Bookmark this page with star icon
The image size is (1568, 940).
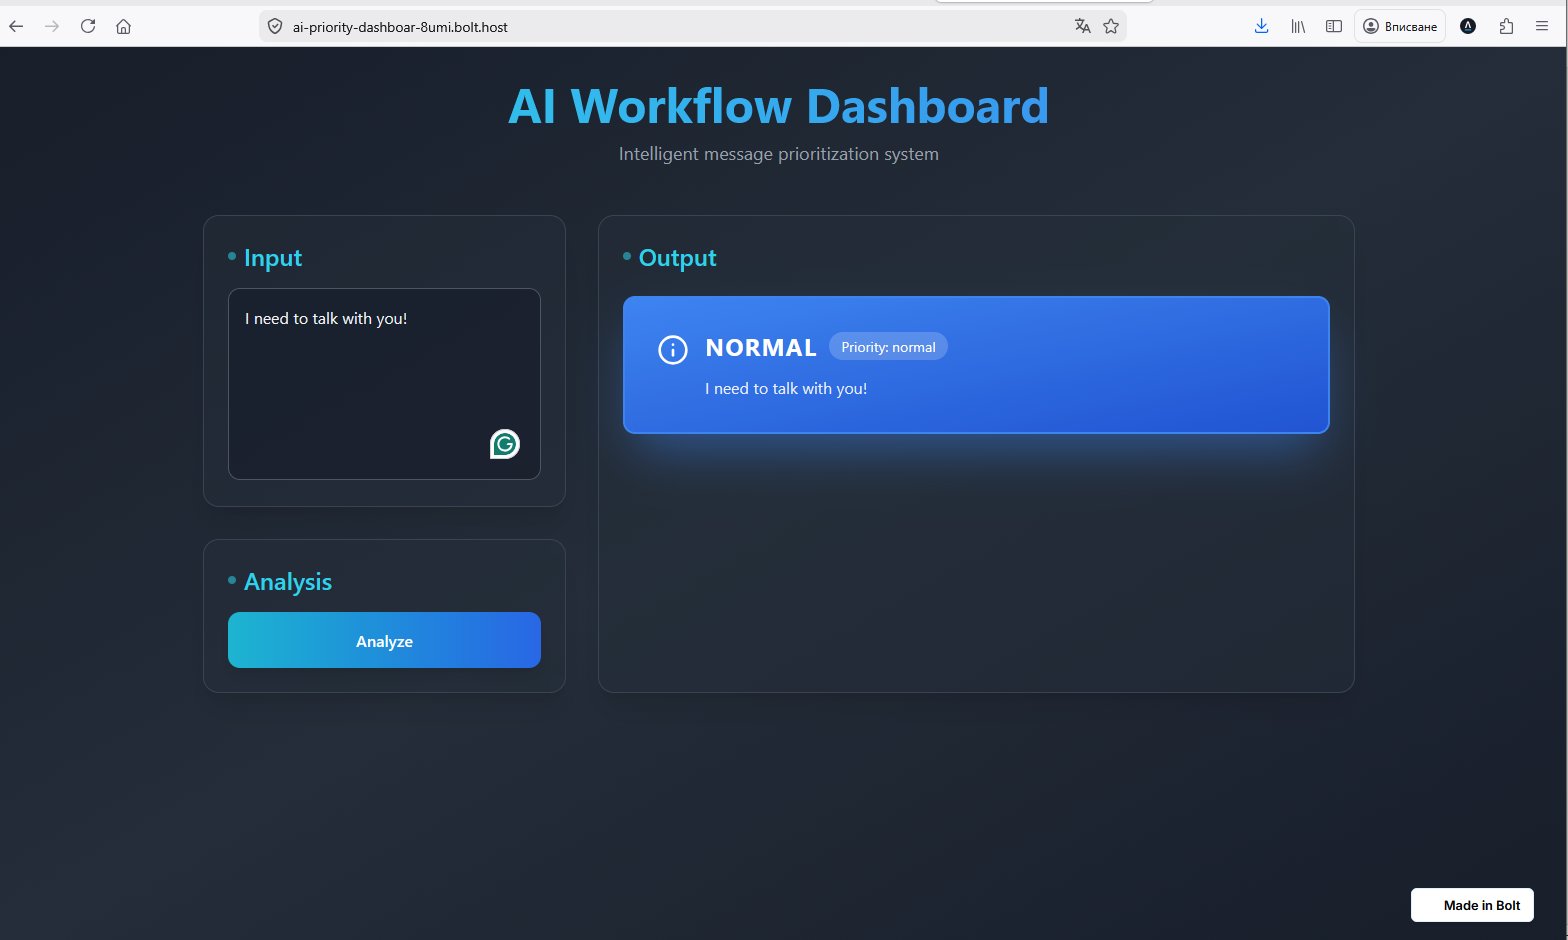1111,26
